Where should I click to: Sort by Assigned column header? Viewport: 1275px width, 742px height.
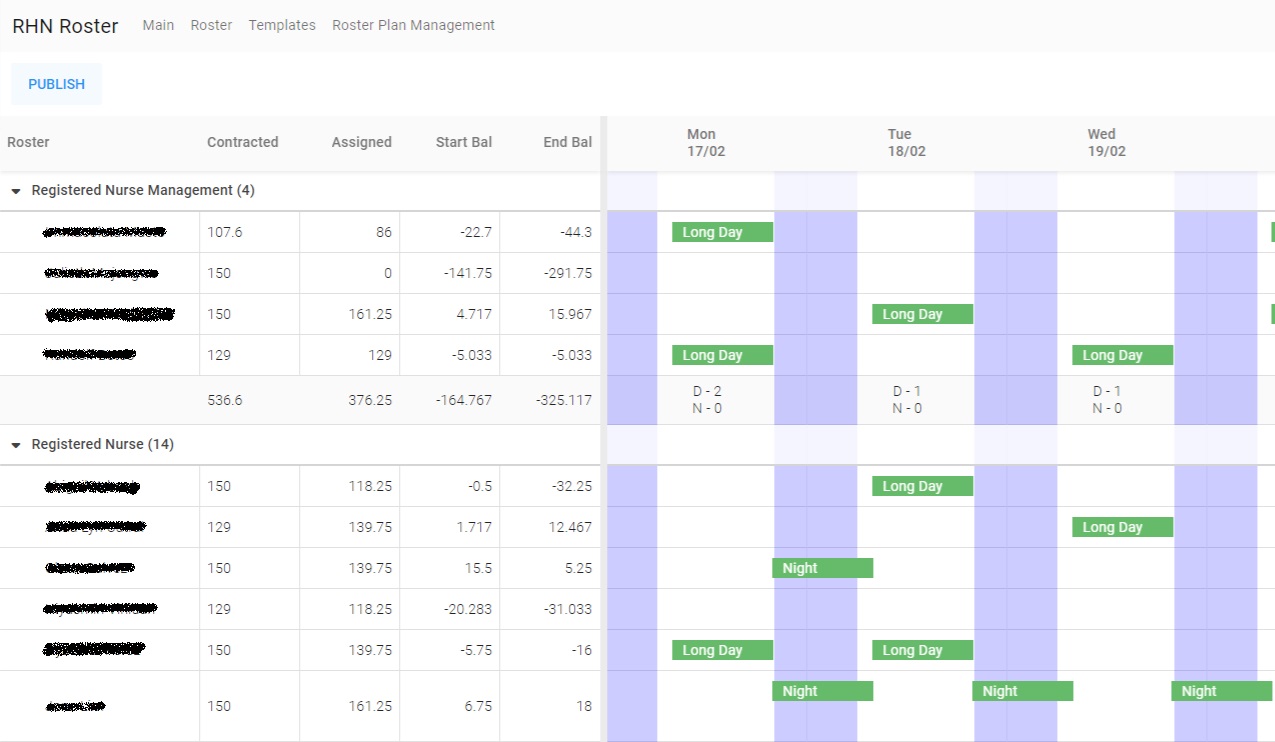[362, 142]
